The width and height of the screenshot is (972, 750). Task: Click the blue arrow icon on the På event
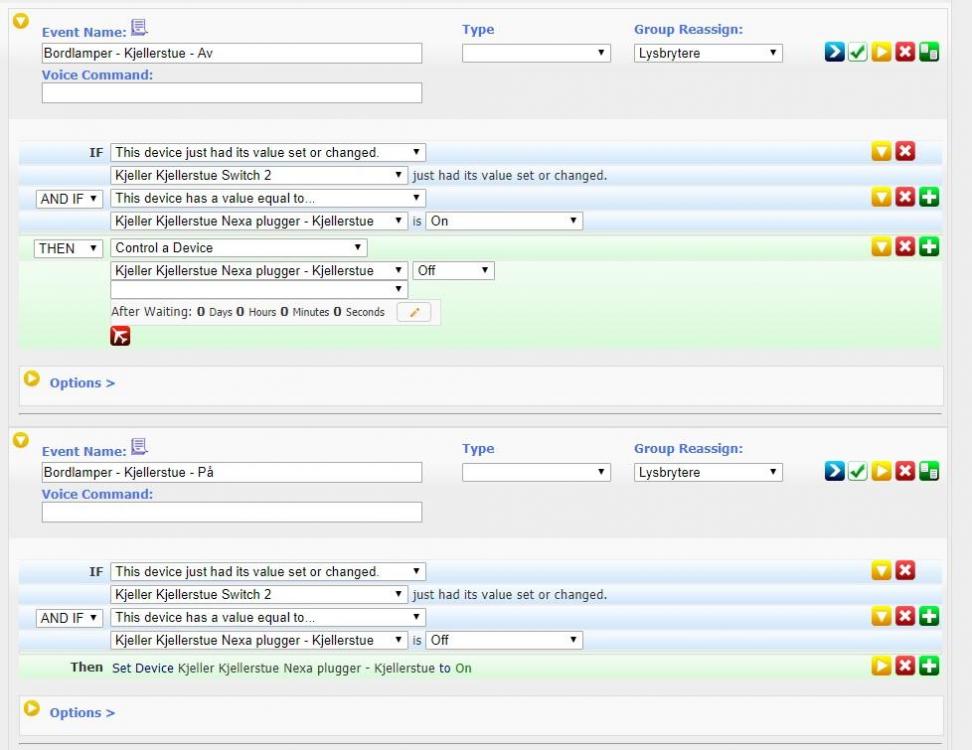(x=834, y=472)
